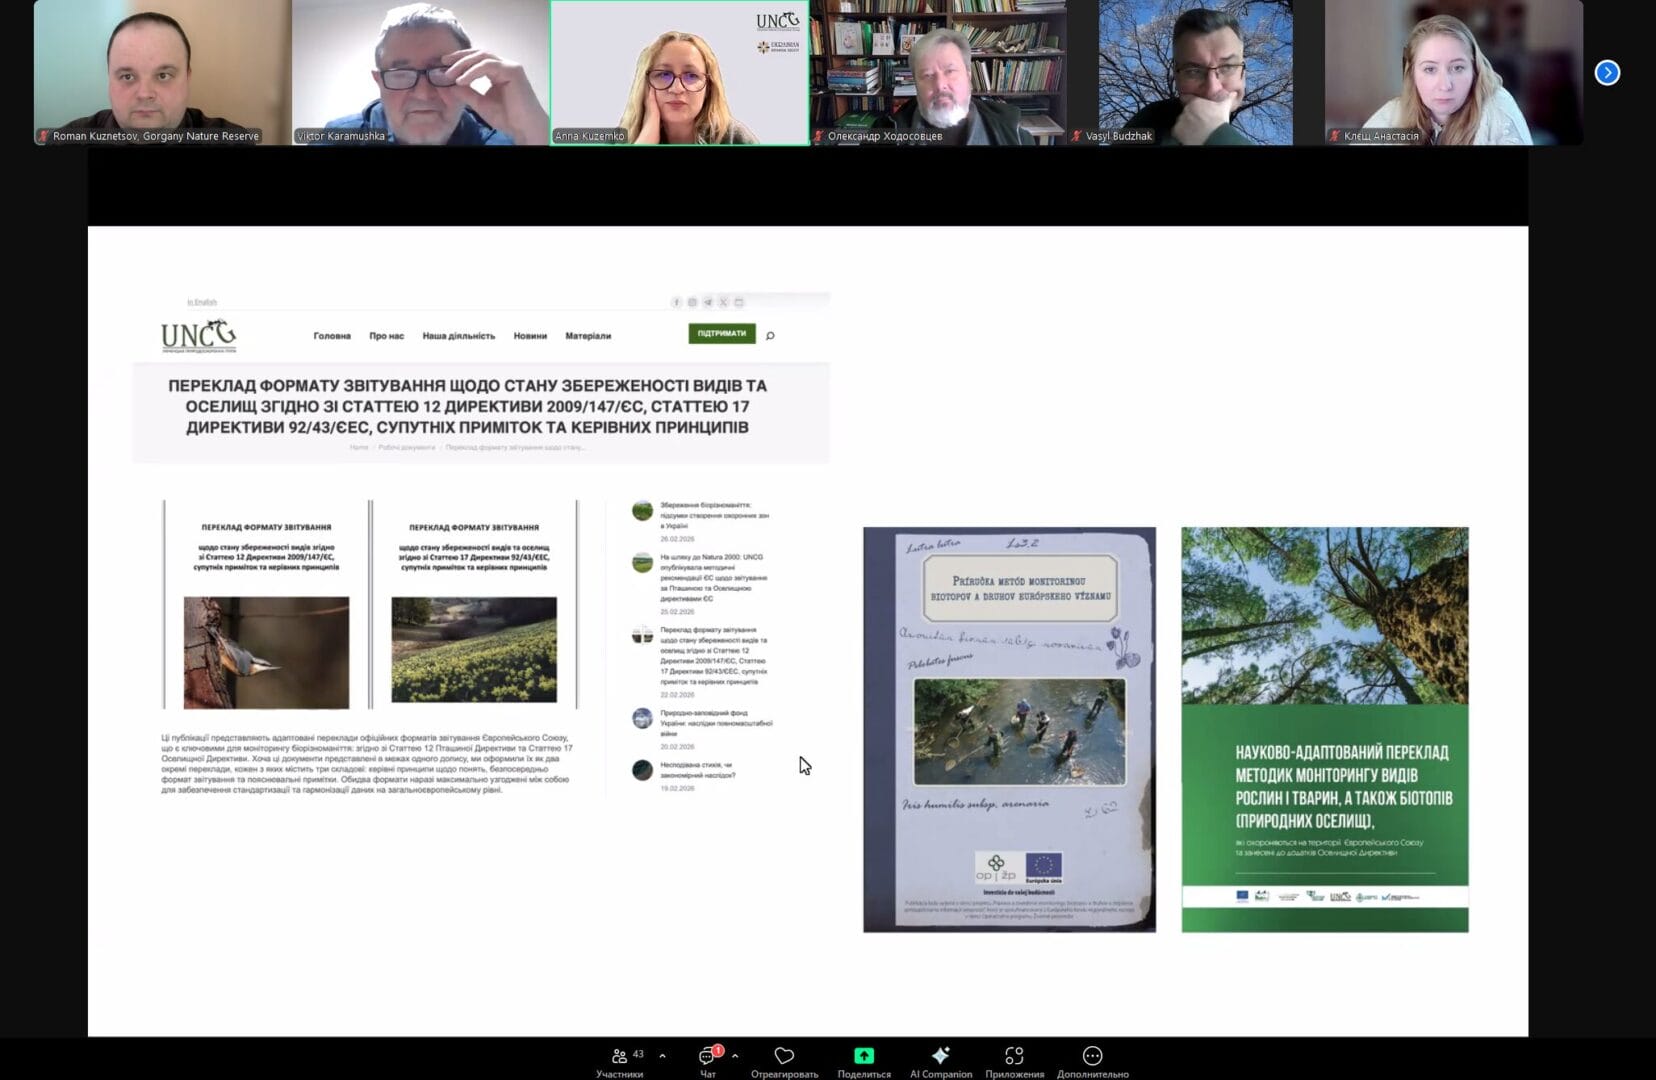Launch the AI Companion icon

click(x=940, y=1056)
